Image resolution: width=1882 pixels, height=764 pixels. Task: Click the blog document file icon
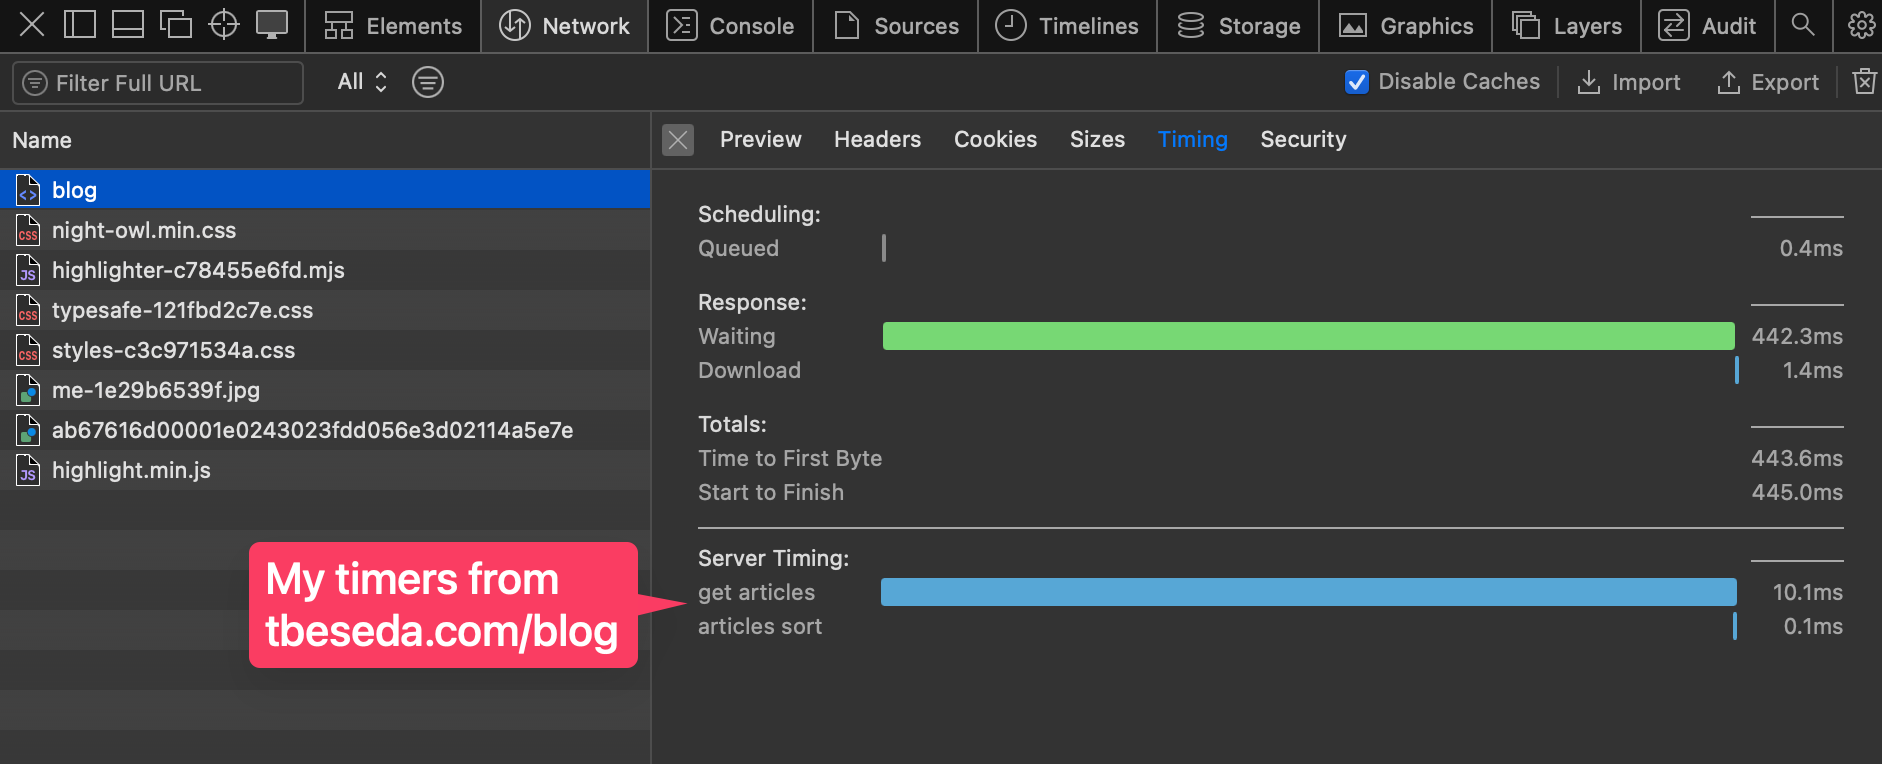pyautogui.click(x=28, y=190)
